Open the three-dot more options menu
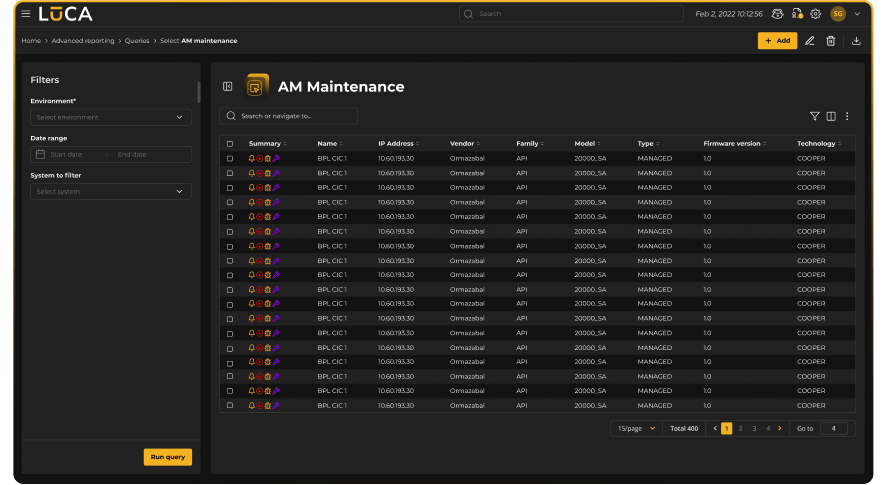This screenshot has width=887, height=485. [x=847, y=116]
